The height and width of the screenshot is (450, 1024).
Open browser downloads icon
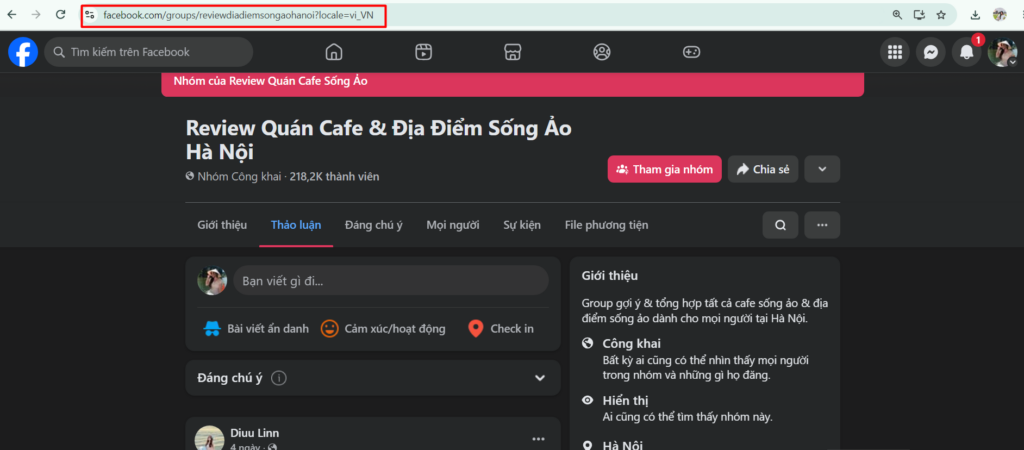(976, 14)
